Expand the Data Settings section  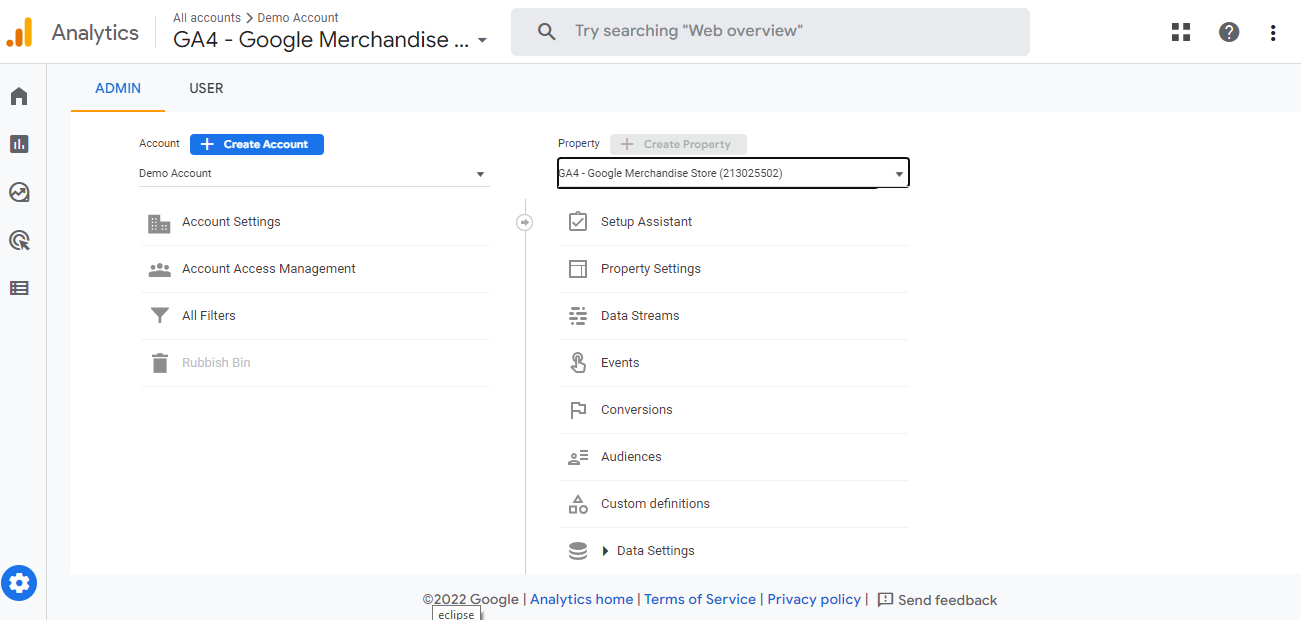point(606,551)
